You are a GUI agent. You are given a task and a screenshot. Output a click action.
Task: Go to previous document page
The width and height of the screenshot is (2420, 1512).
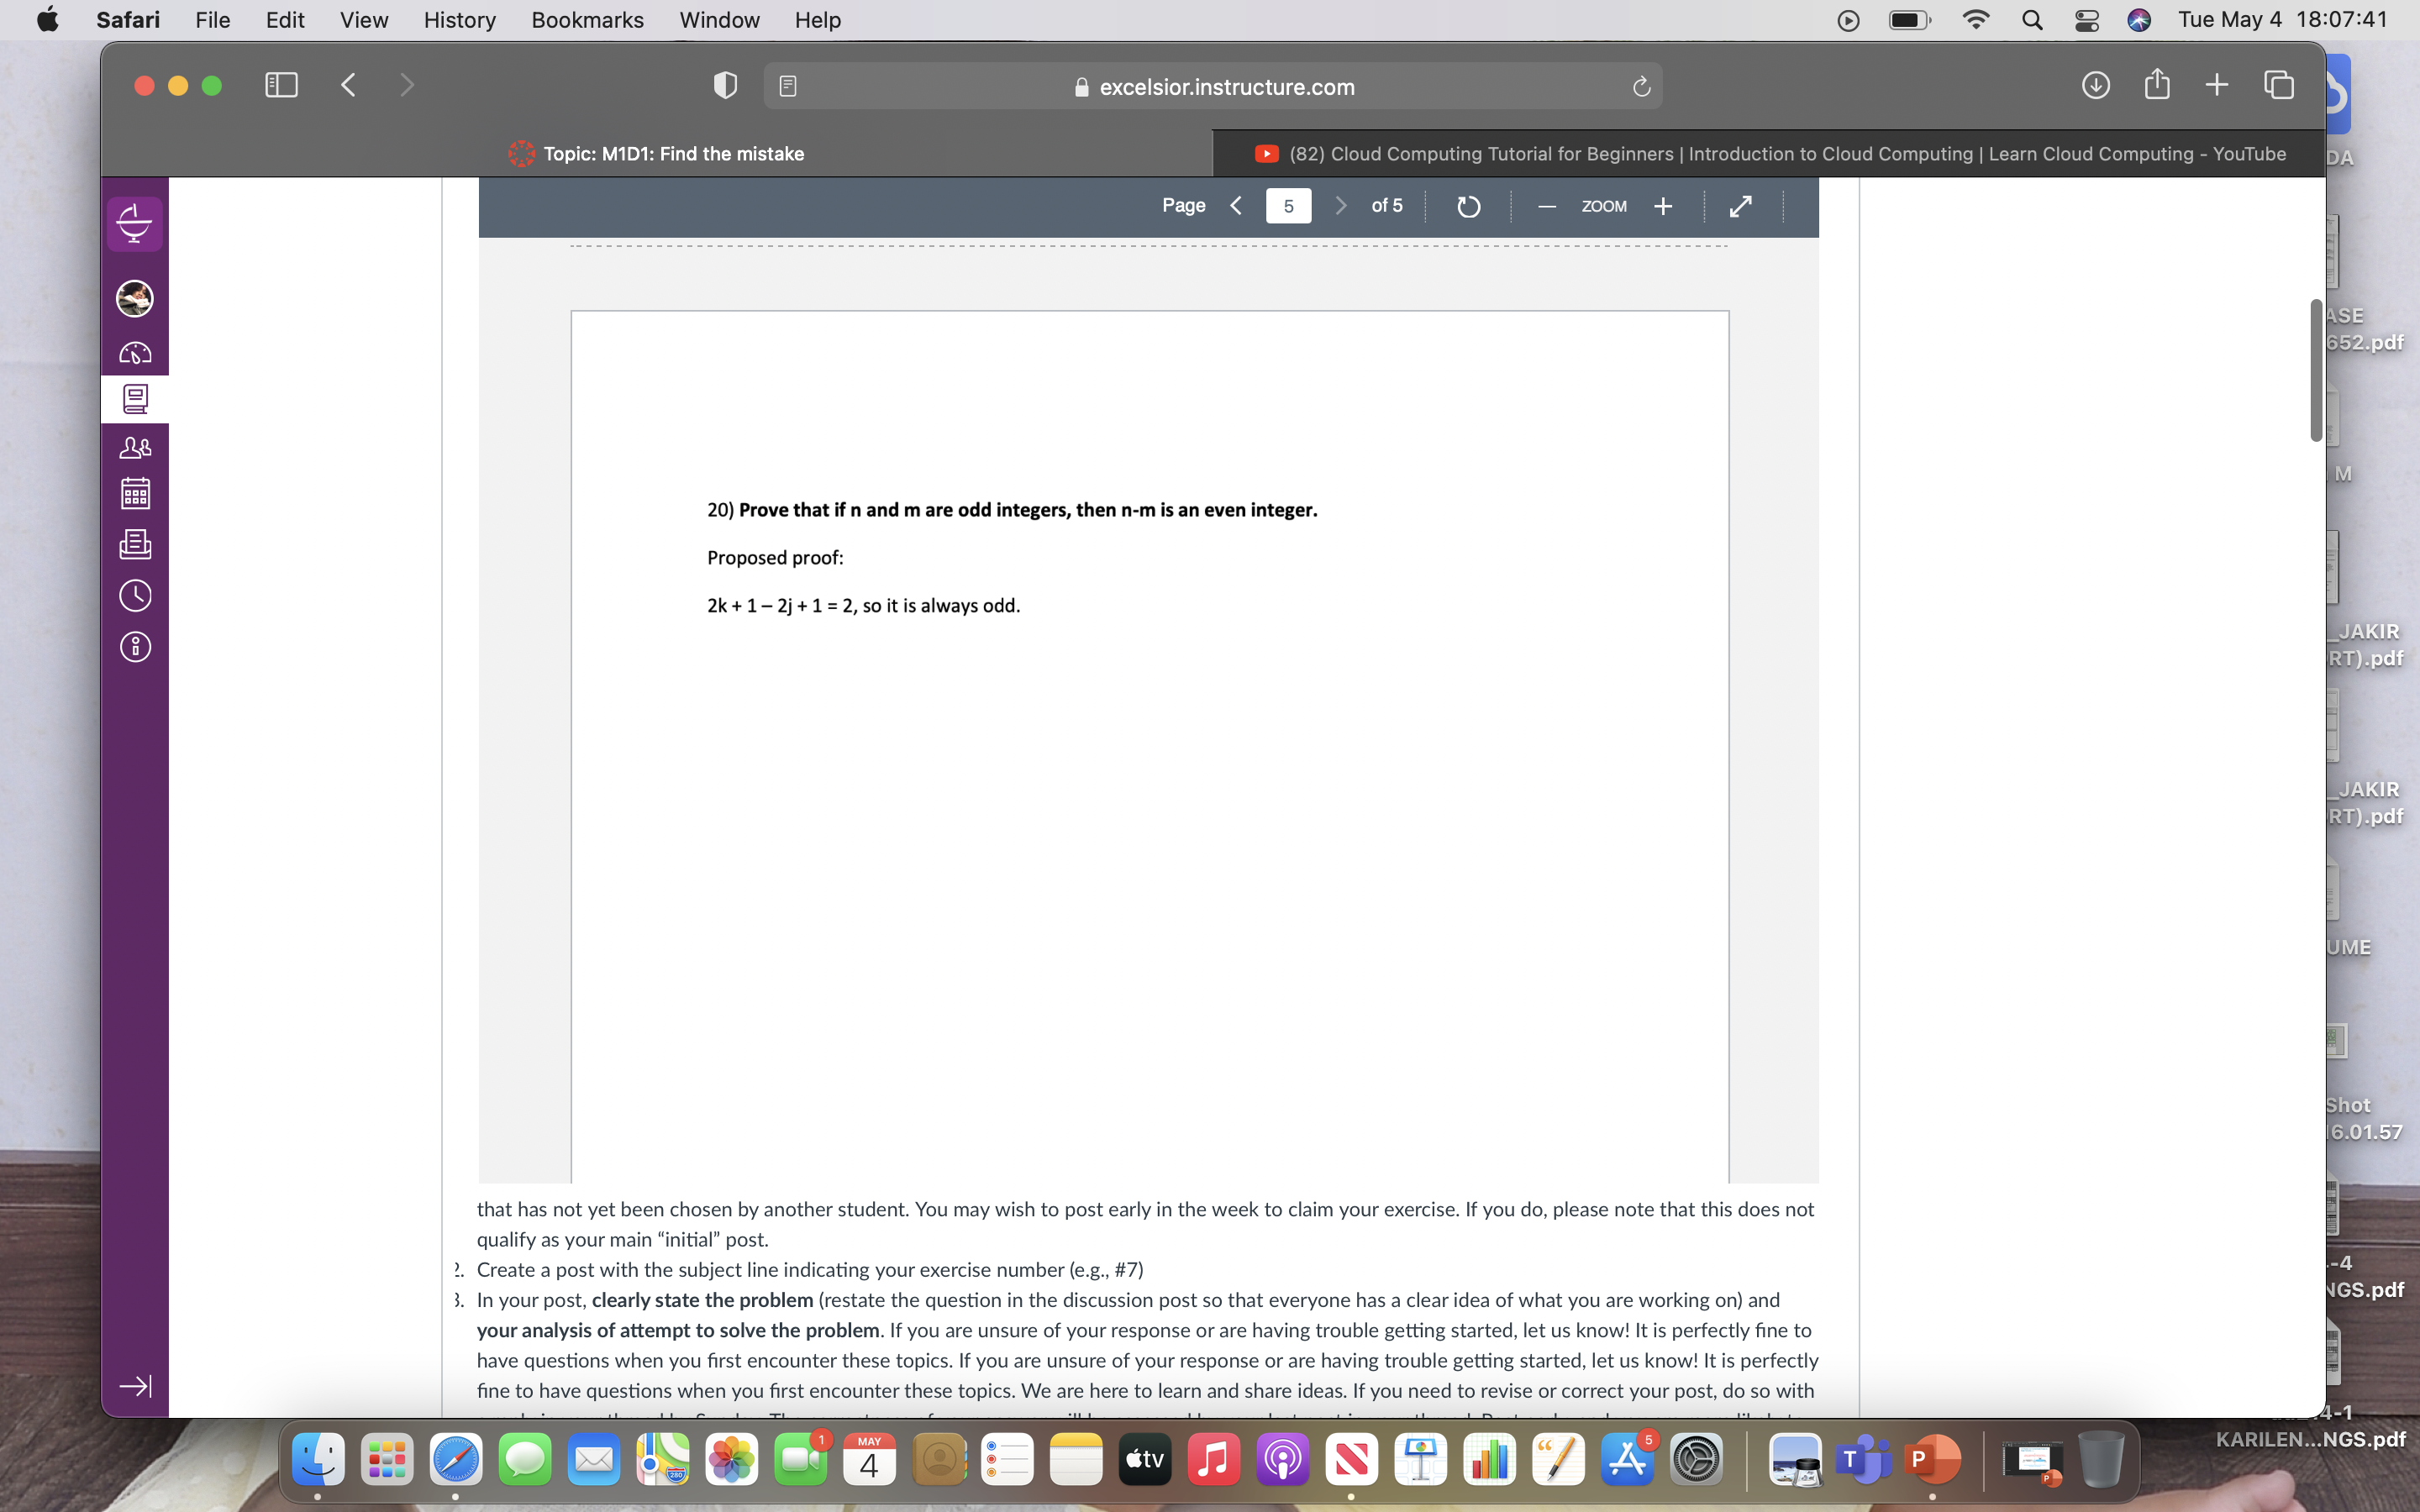click(x=1236, y=206)
